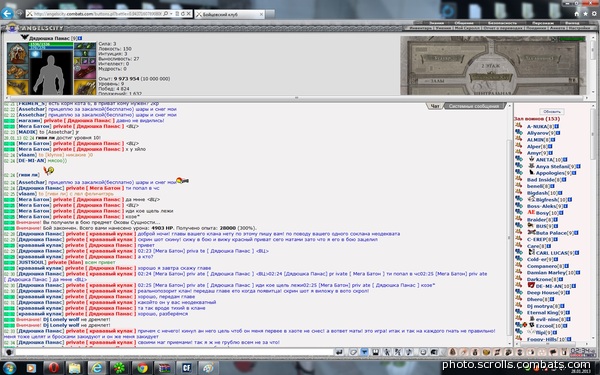600x375 pixels.
Task: Open the Chrome browser from the taskbar
Action: (x=142, y=368)
